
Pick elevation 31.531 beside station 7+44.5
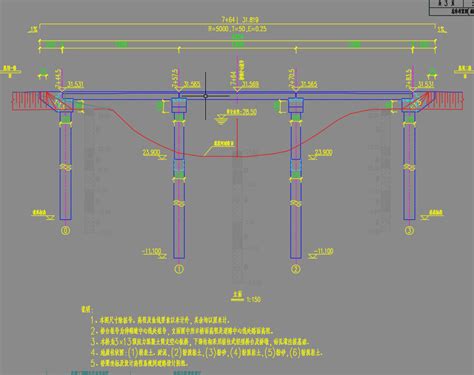click(76, 84)
